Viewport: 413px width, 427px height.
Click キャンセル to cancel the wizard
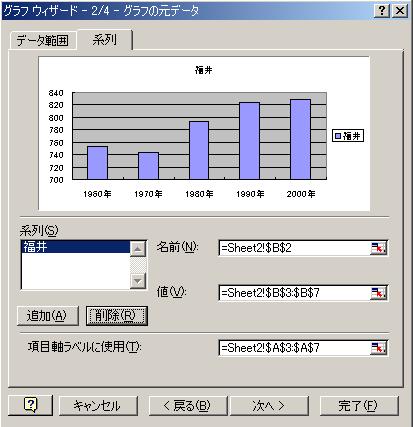coord(98,406)
